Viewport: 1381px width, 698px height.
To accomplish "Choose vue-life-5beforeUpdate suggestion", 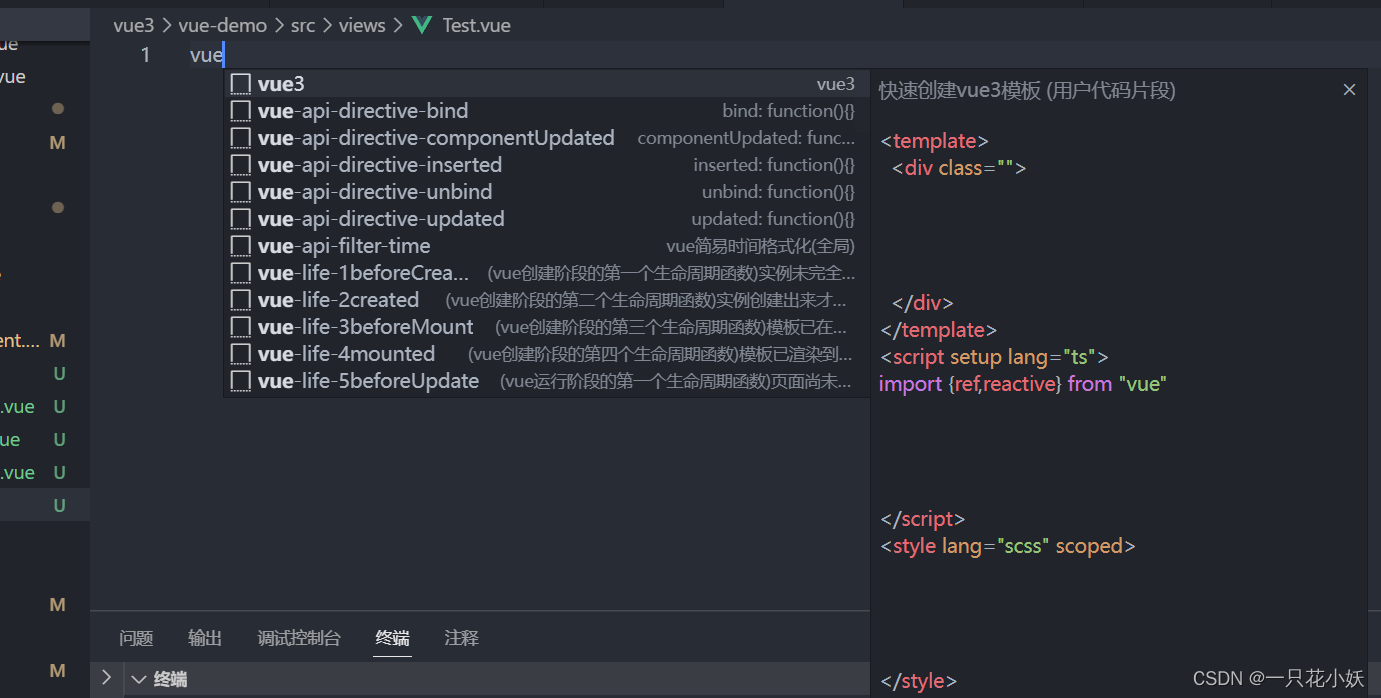I will click(546, 381).
